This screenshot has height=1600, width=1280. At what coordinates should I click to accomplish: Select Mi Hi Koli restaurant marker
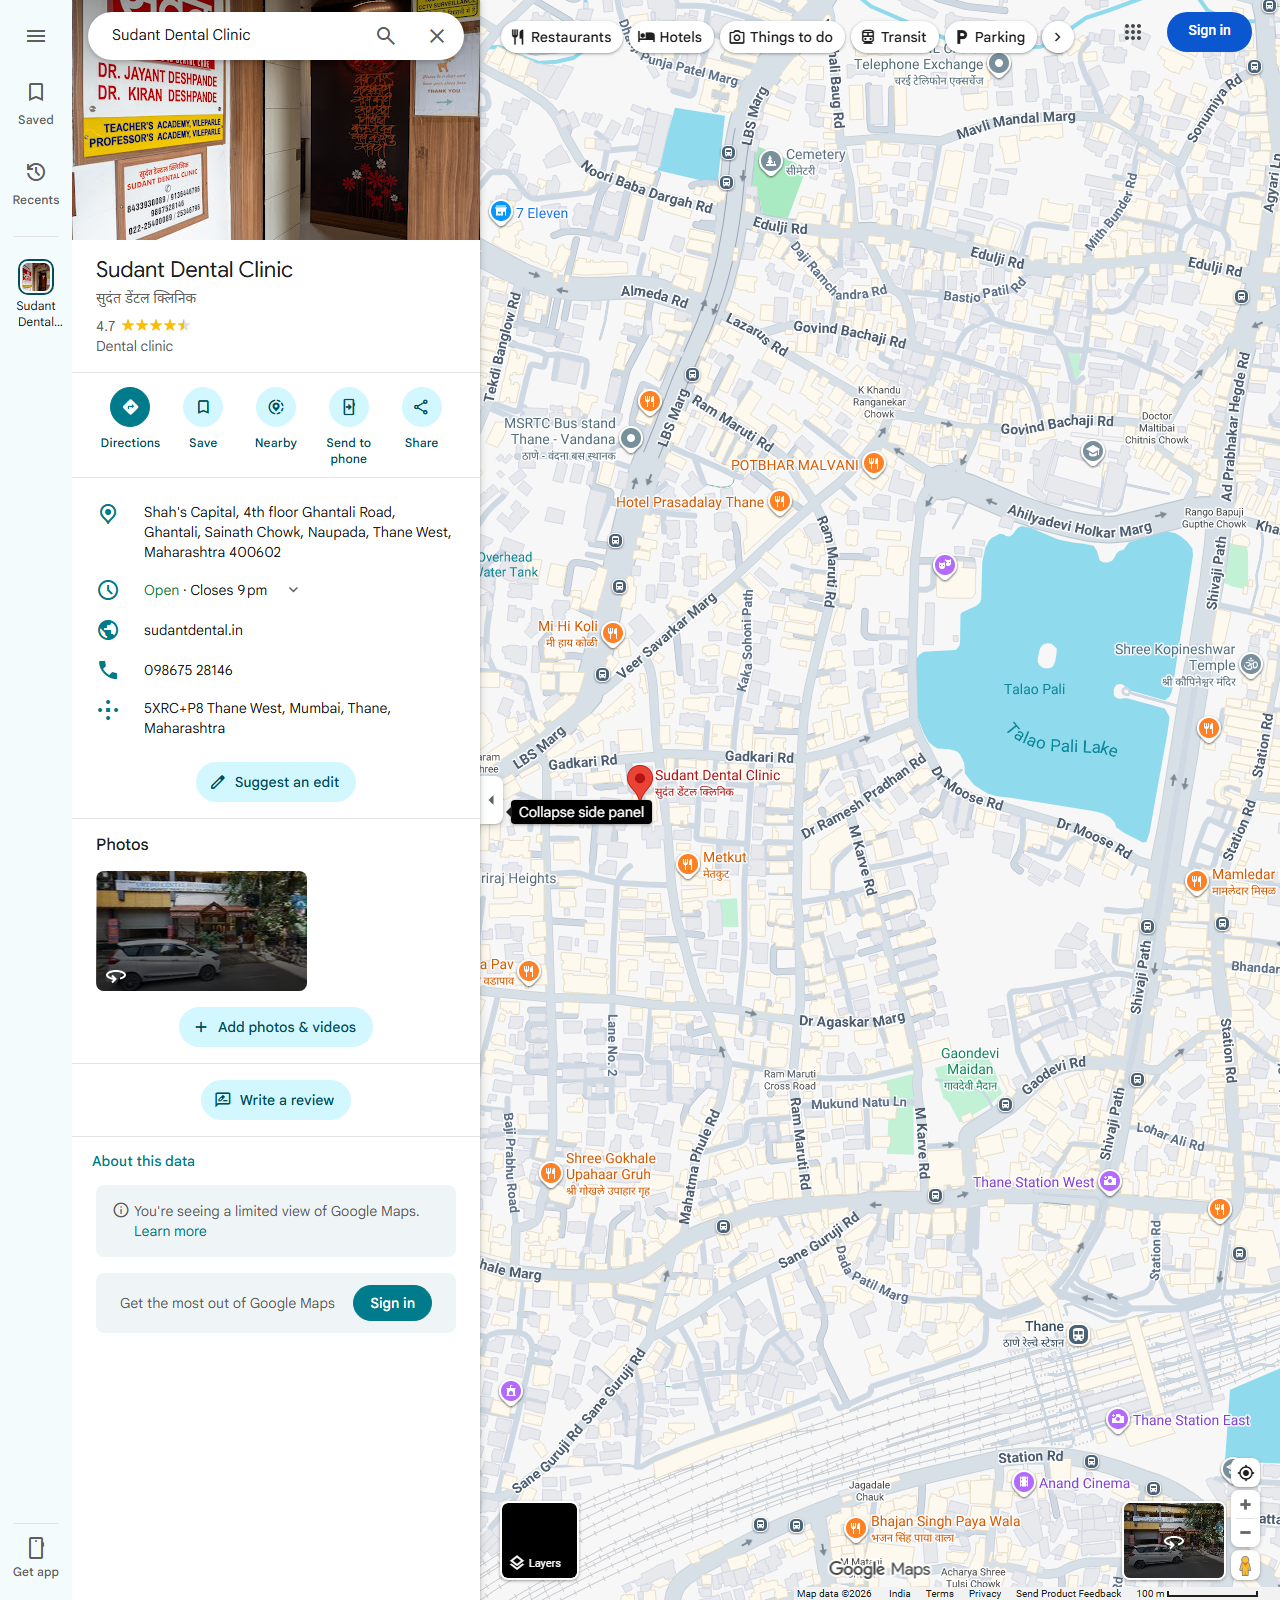[613, 633]
